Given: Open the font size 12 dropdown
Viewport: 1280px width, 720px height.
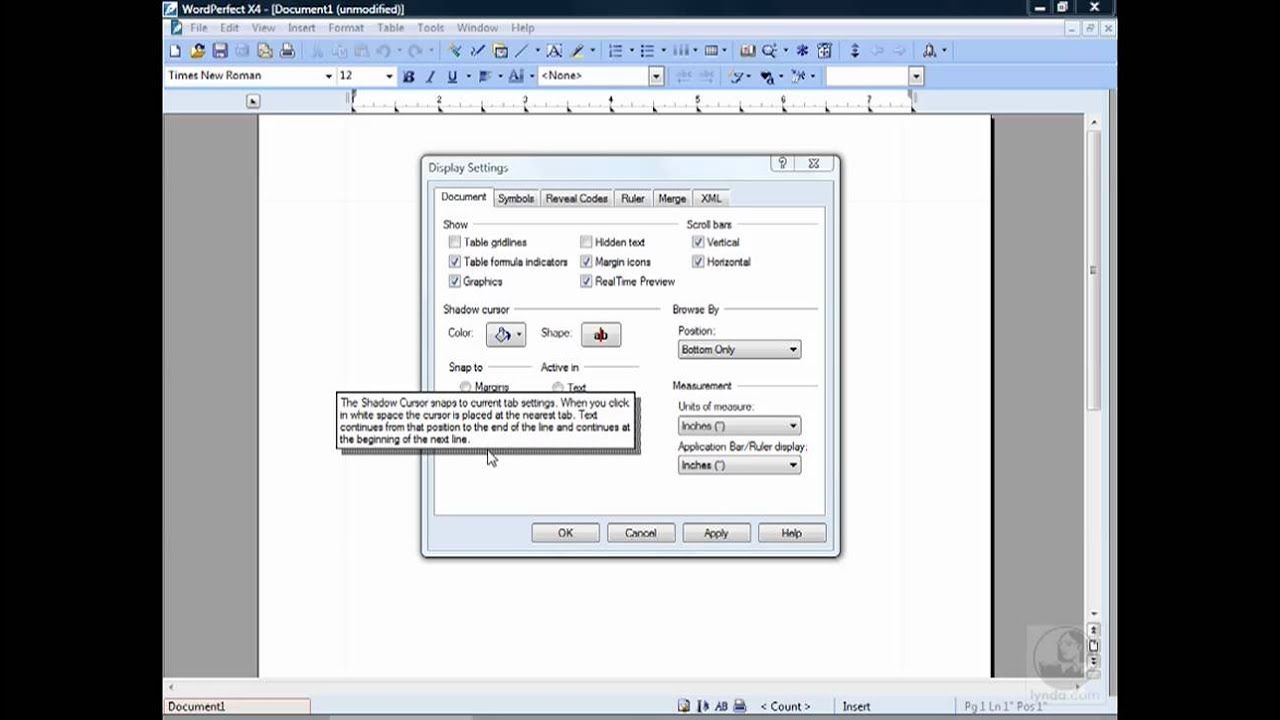Looking at the screenshot, I should click(389, 76).
